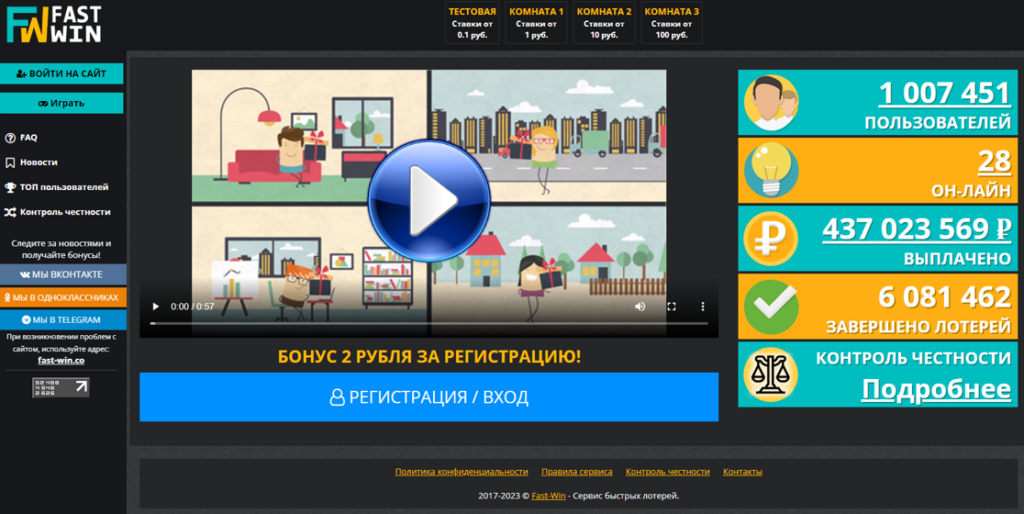1024x514 pixels.
Task: Open FAQ in the sidebar
Action: 29,138
